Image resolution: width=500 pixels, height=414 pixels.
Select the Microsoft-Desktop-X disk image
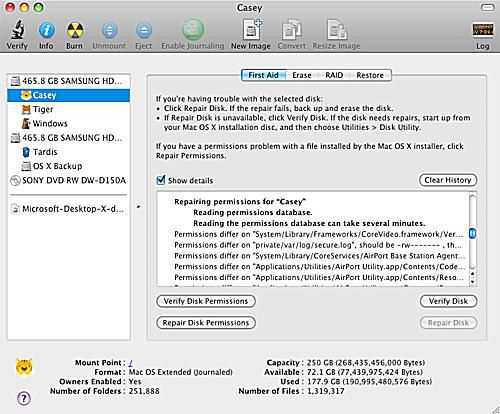(68, 209)
